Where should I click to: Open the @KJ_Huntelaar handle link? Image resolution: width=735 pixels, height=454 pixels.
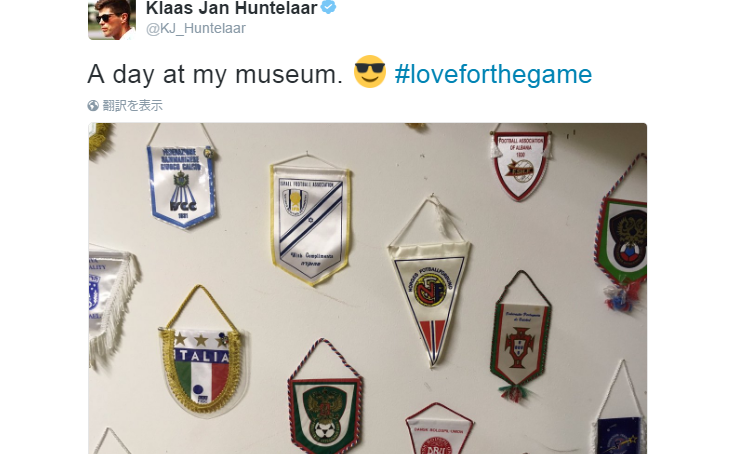(x=196, y=28)
